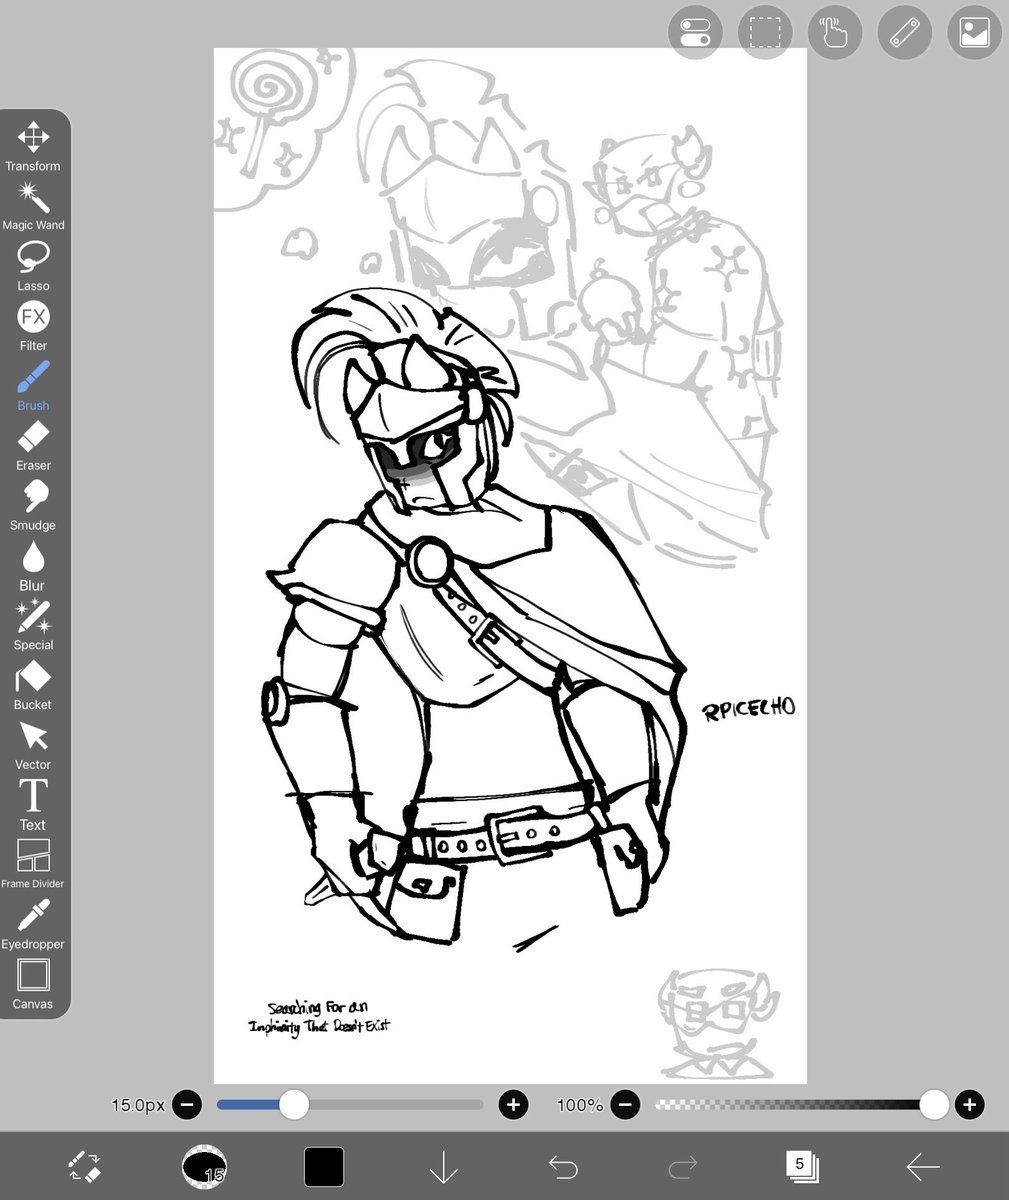Decrease brush size with minus button
Viewport: 1009px width, 1200px height.
[x=187, y=1105]
